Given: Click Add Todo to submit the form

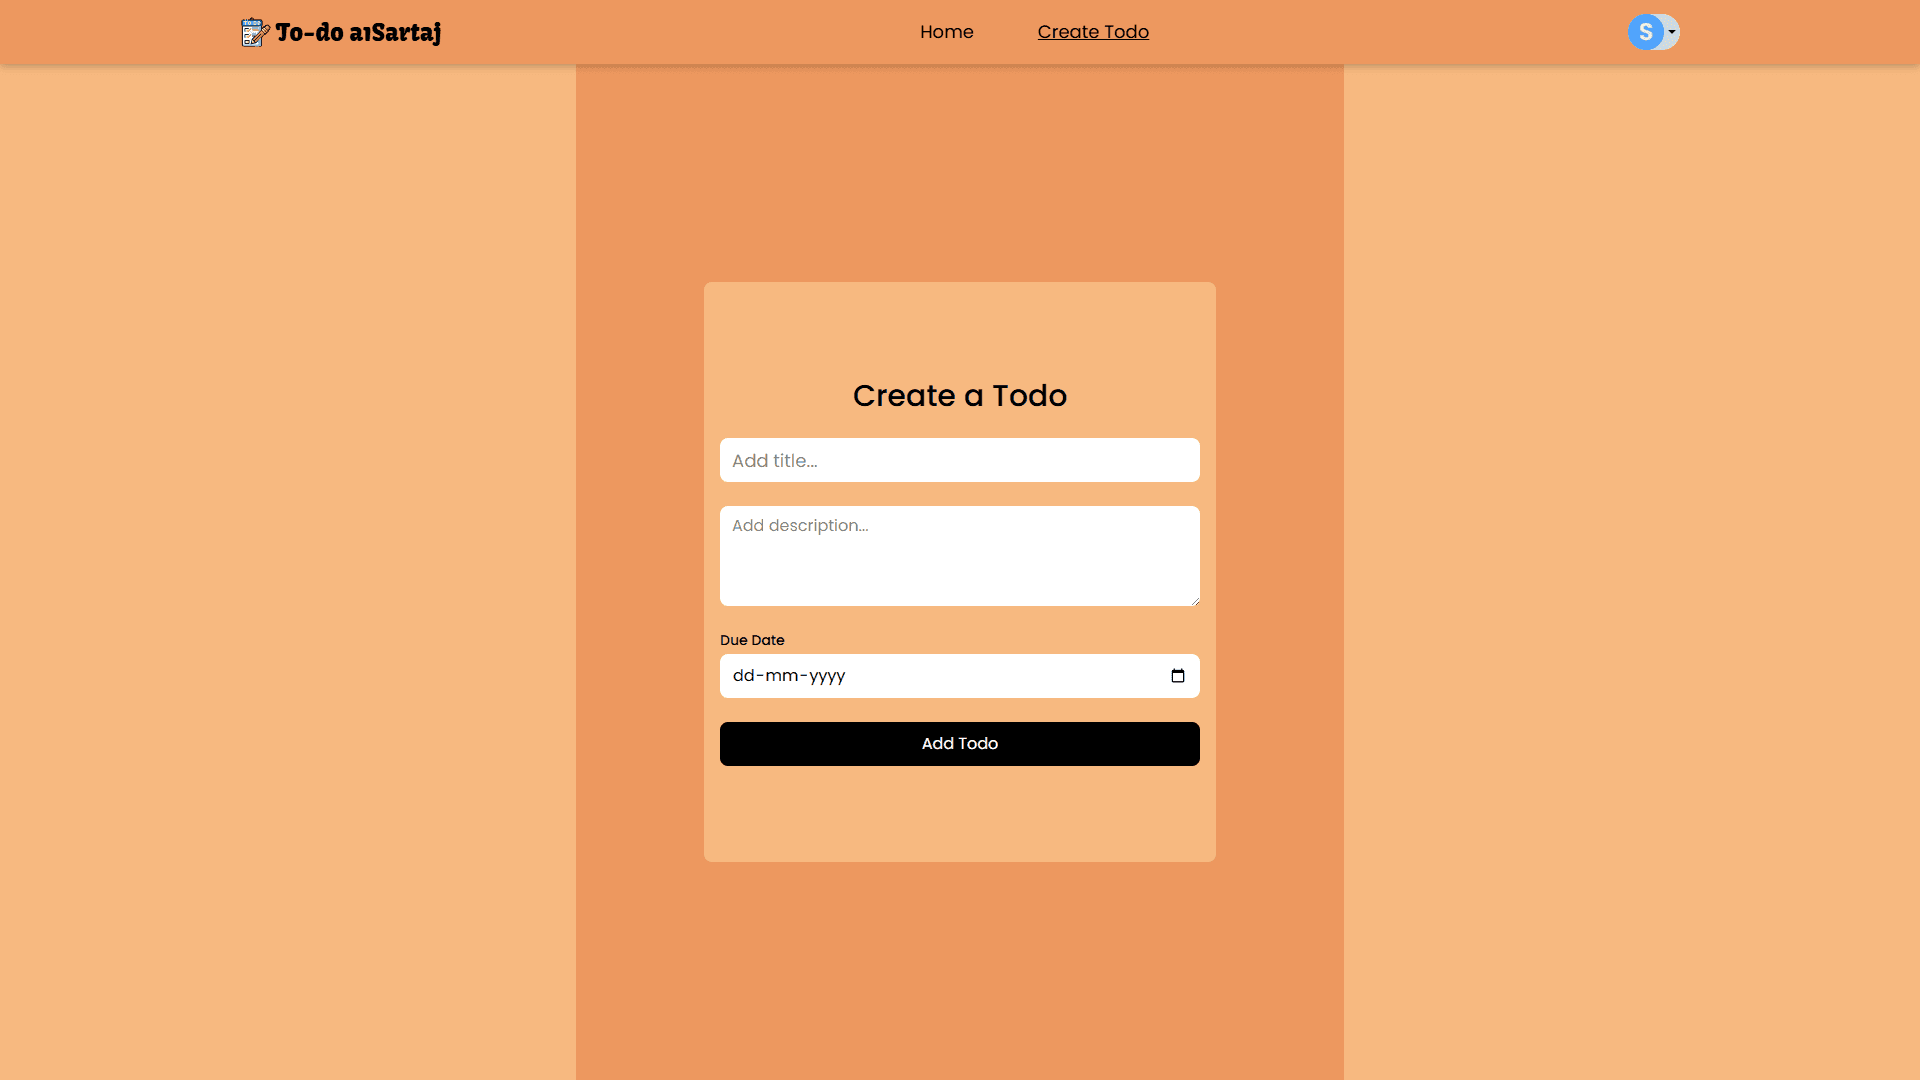Looking at the screenshot, I should tap(959, 743).
